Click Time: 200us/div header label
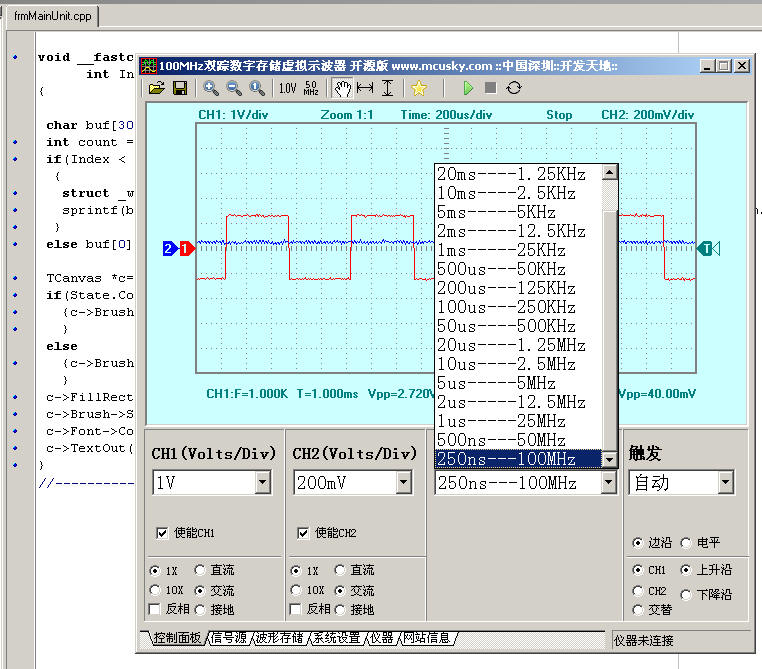762x669 pixels. pyautogui.click(x=446, y=115)
